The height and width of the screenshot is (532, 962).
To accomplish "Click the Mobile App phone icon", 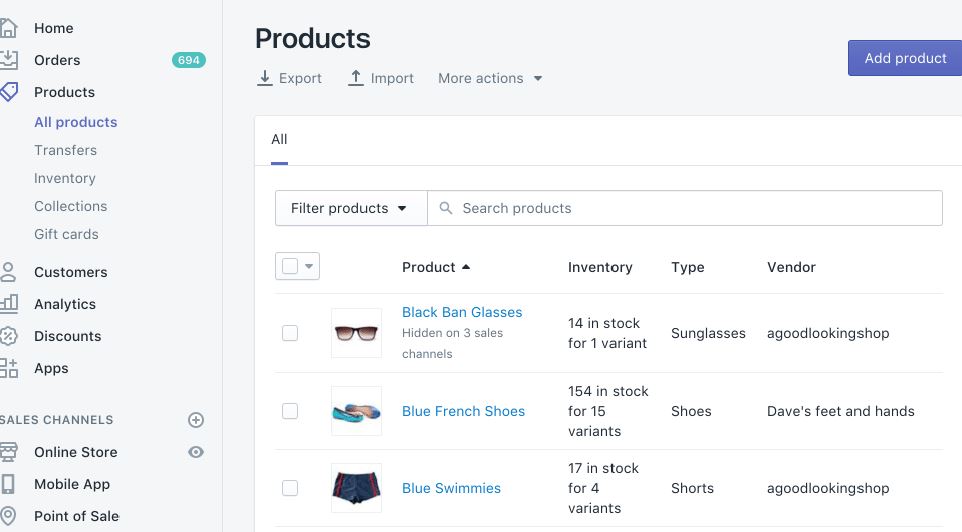I will tap(8, 484).
